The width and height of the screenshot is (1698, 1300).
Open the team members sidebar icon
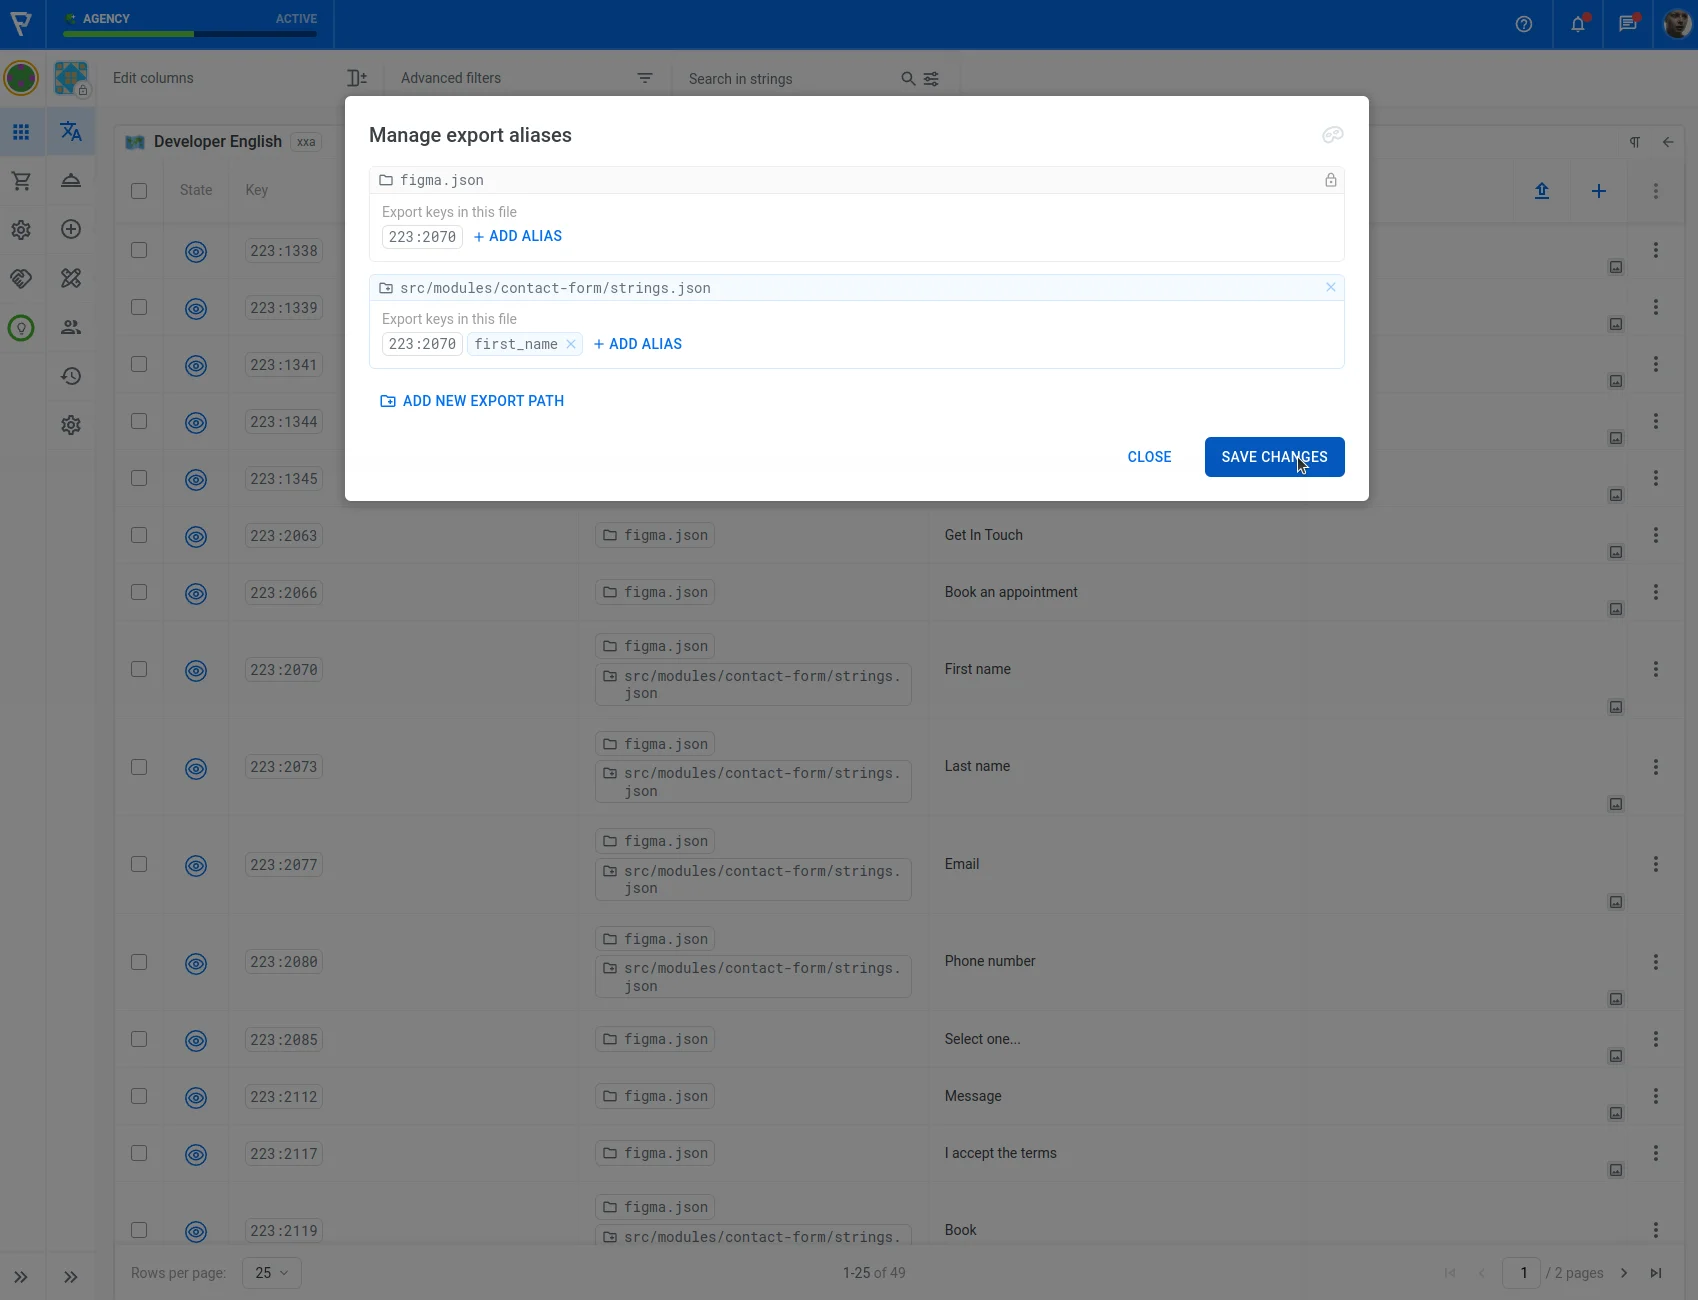tap(71, 327)
